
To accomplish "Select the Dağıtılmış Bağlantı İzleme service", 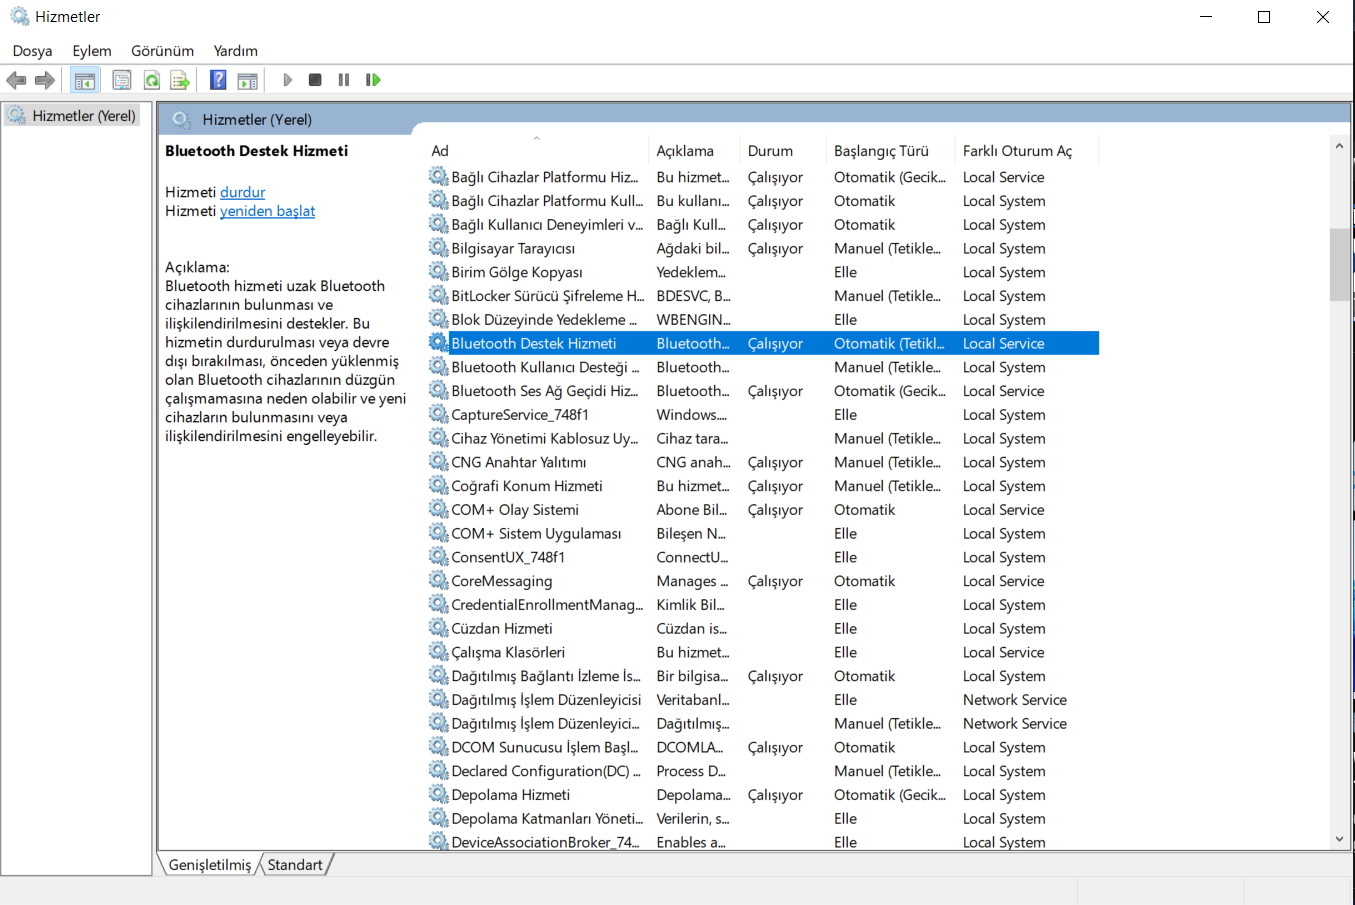I will click(x=764, y=676).
